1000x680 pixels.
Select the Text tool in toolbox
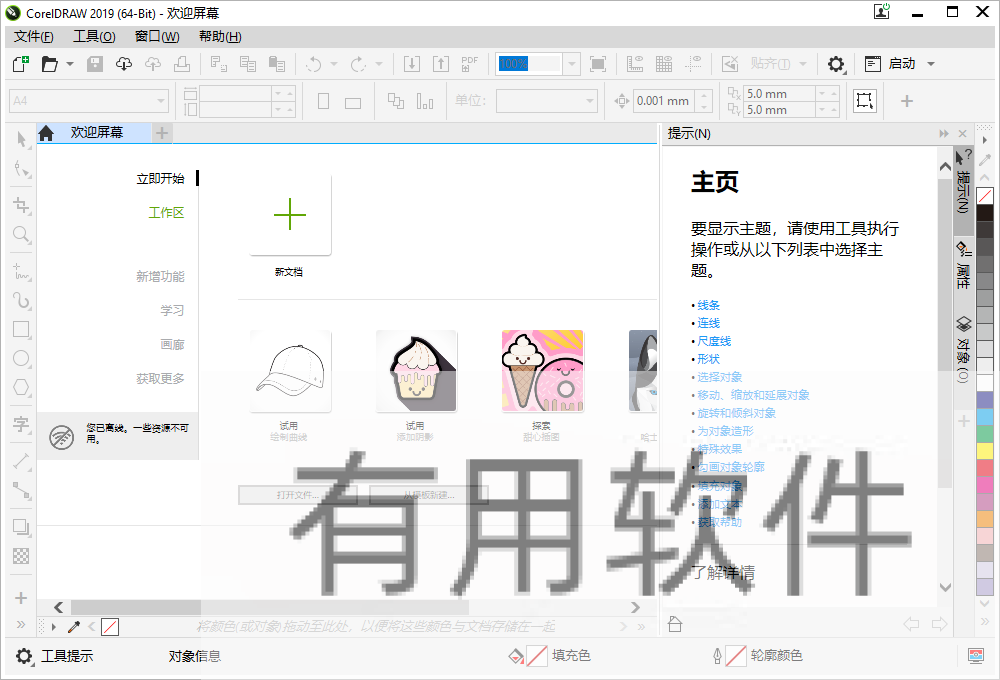[21, 424]
